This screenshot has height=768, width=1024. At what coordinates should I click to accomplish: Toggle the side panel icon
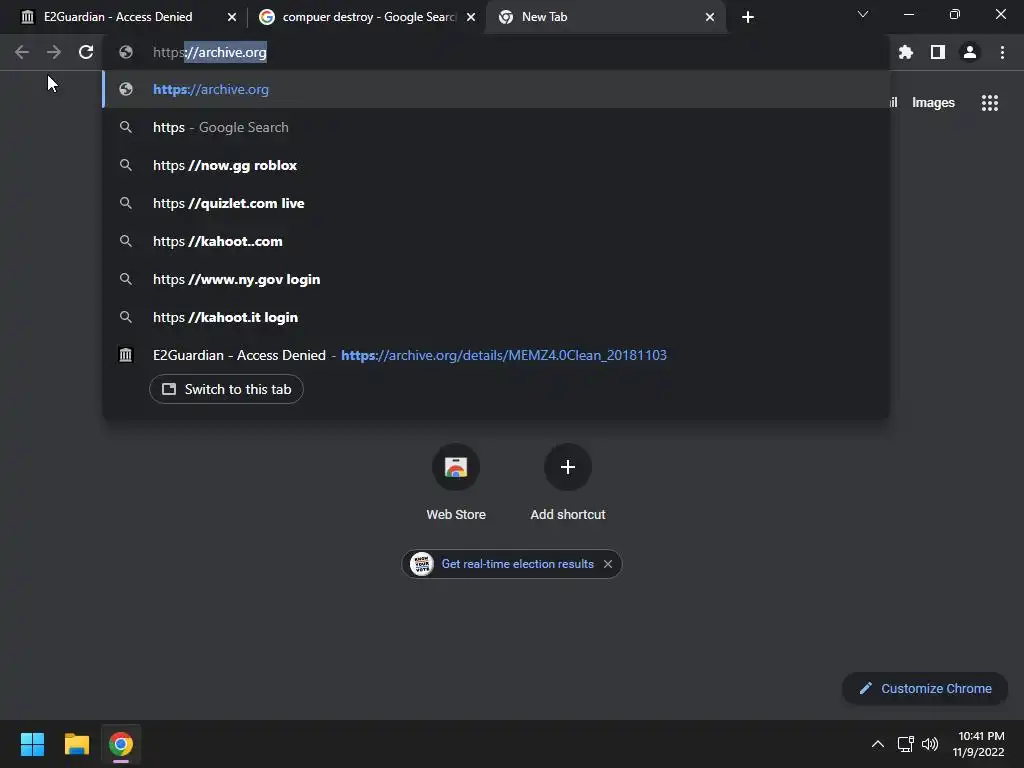[938, 52]
